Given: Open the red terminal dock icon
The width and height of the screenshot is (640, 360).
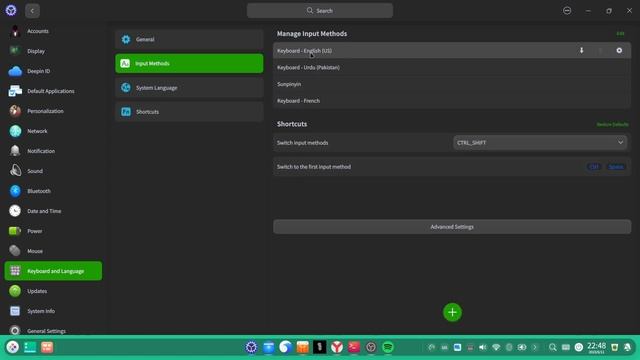Looking at the screenshot, I should coord(354,347).
